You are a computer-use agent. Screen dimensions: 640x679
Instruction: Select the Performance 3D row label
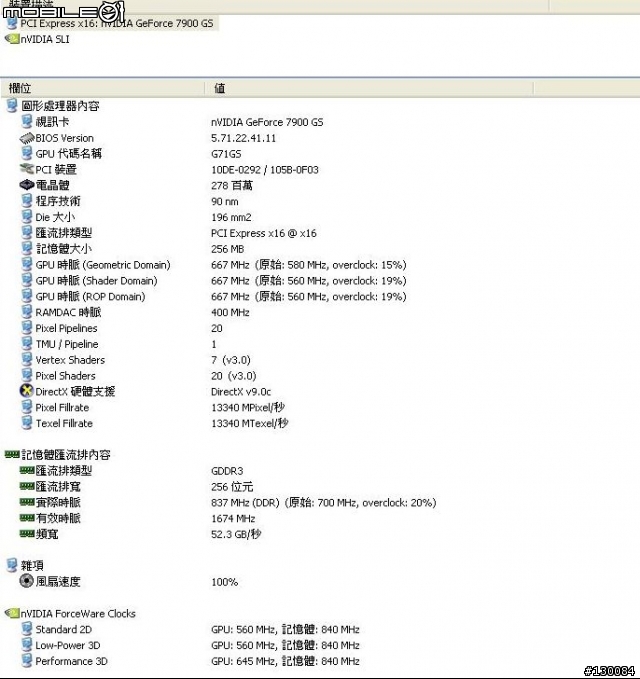[x=71, y=661]
